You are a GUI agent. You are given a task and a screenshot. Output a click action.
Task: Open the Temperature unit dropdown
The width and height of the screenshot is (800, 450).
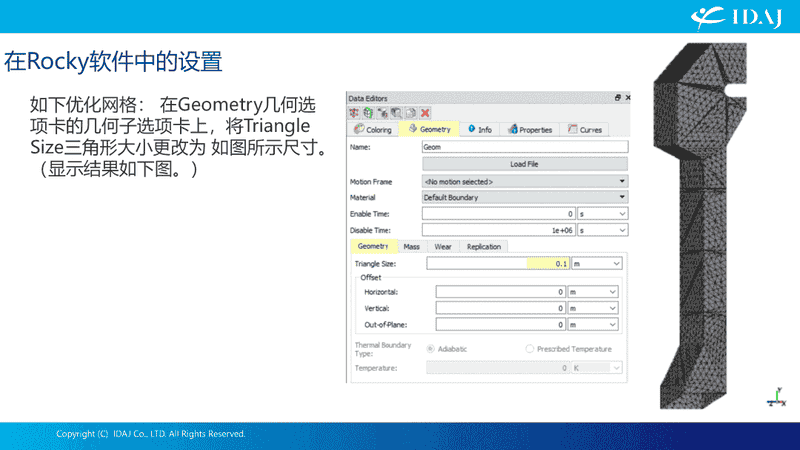[x=596, y=368]
